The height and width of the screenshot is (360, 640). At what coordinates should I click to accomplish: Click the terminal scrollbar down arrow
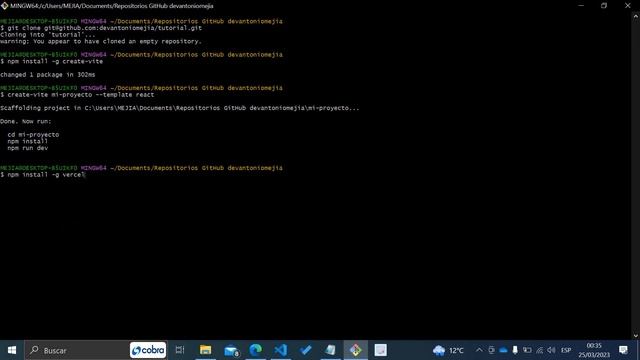click(636, 336)
